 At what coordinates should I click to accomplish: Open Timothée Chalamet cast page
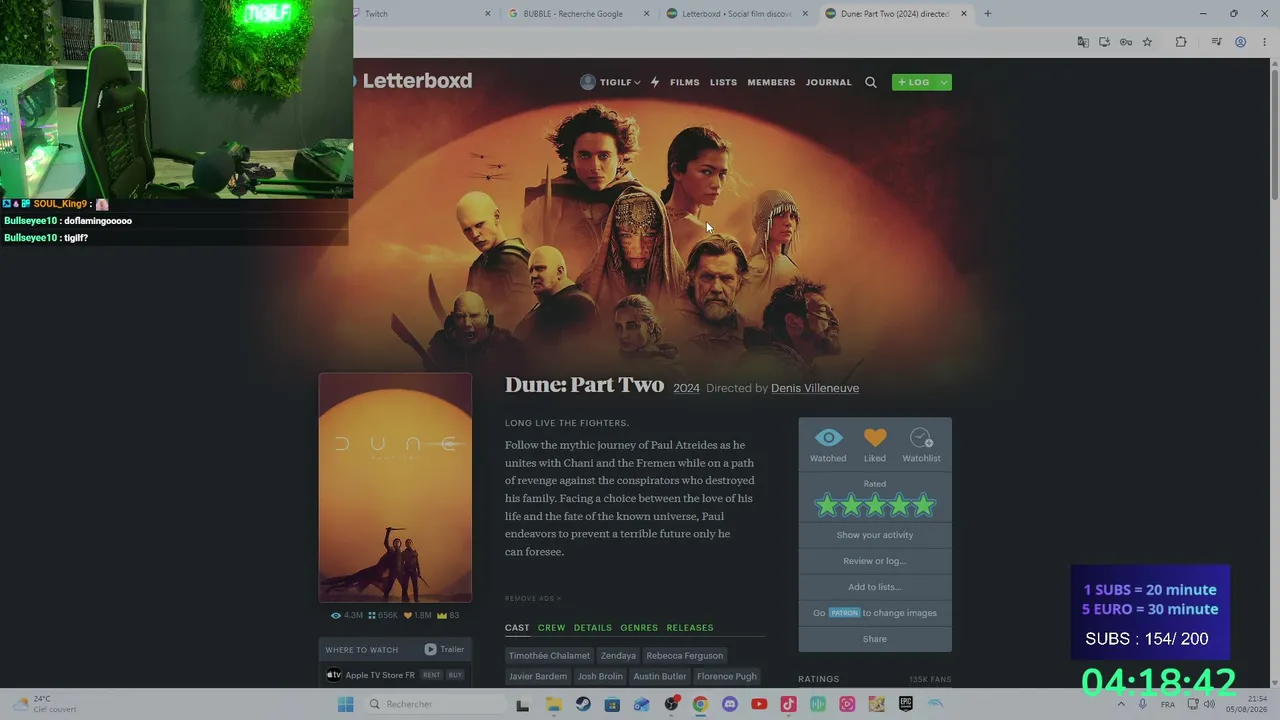point(549,656)
